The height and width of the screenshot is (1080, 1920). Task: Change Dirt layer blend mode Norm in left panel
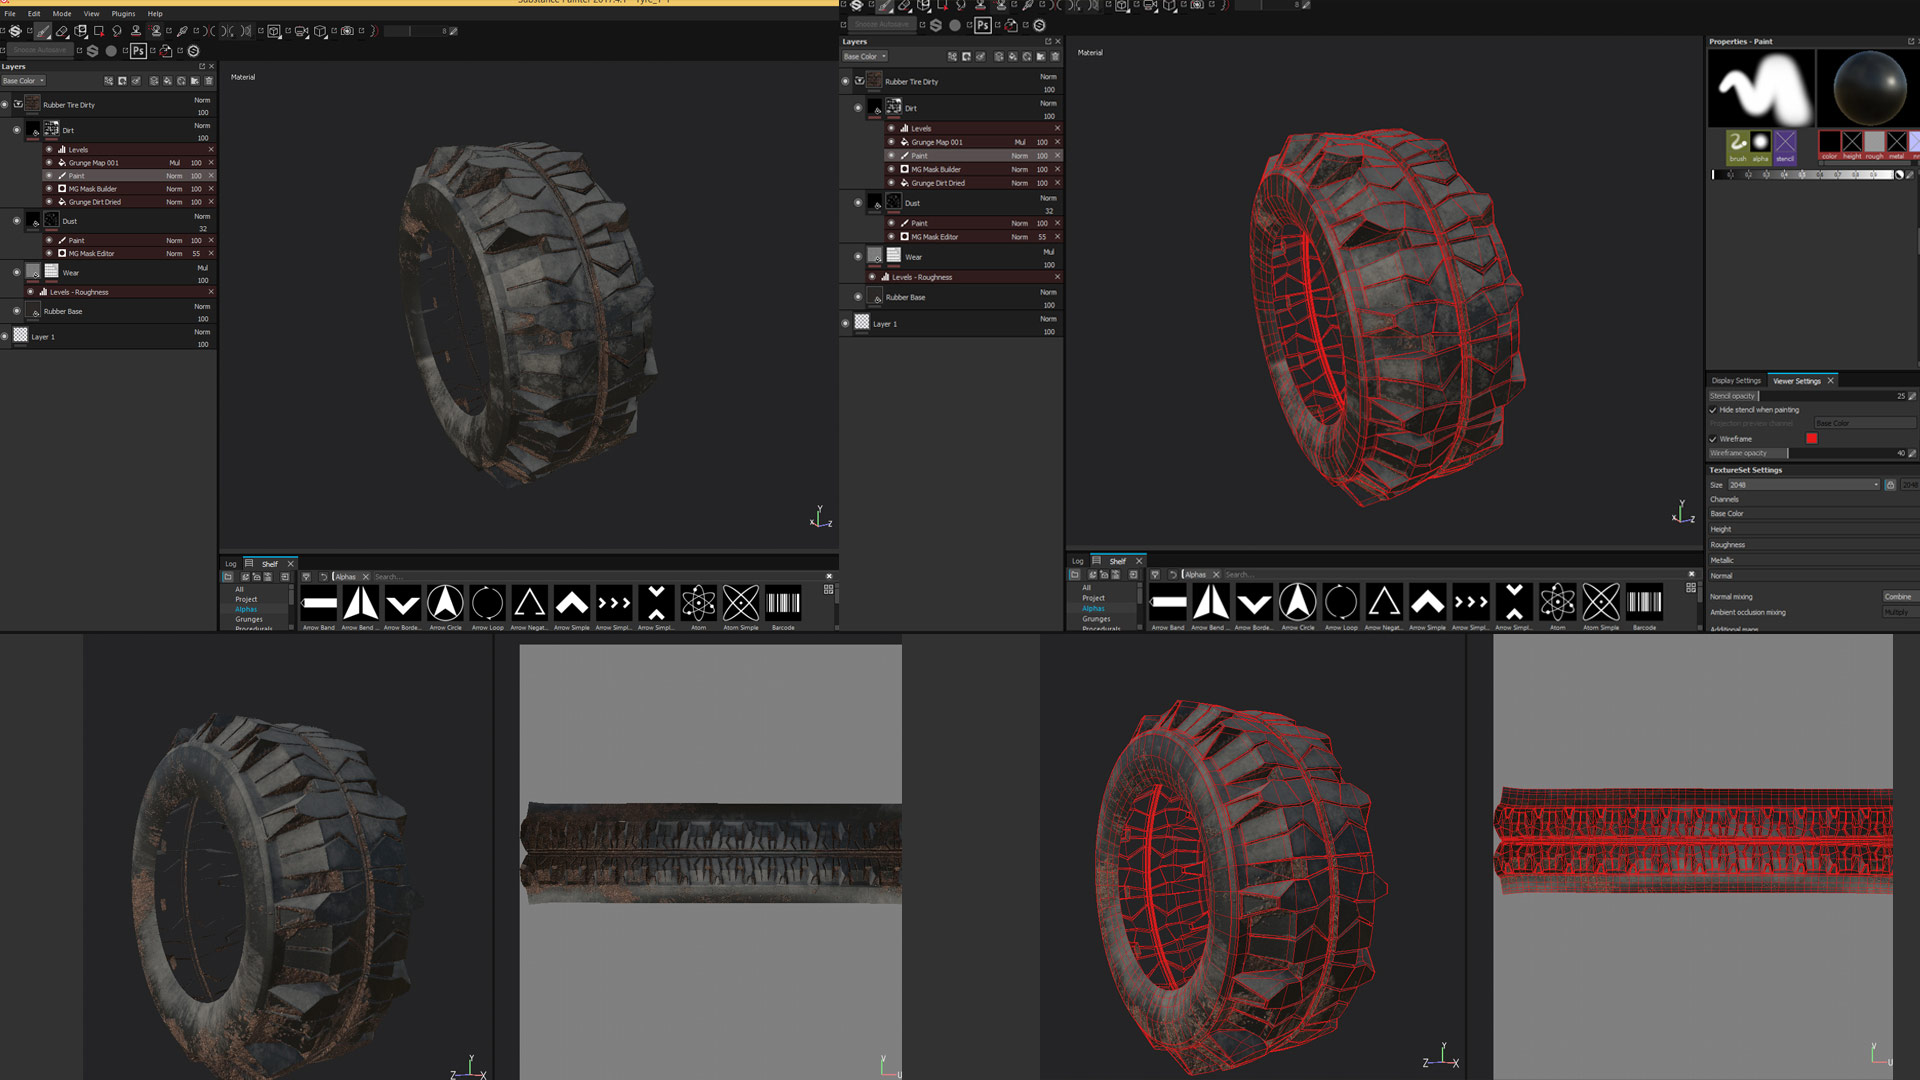tap(202, 126)
